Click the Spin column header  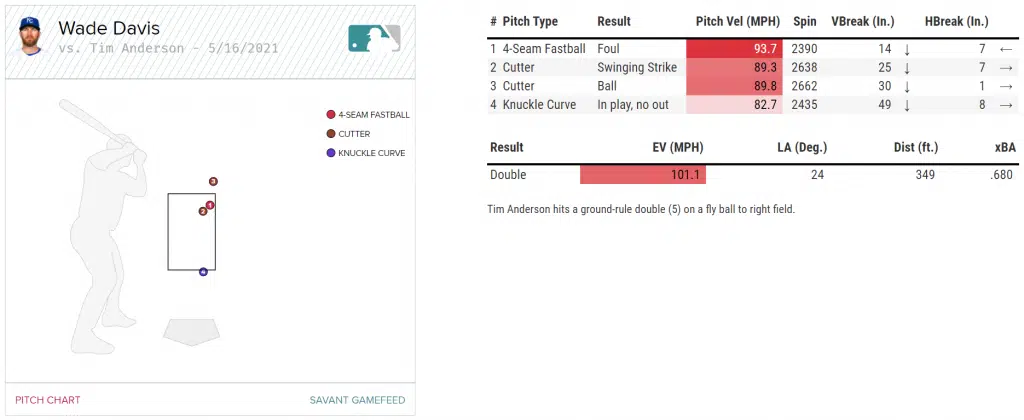(x=804, y=21)
